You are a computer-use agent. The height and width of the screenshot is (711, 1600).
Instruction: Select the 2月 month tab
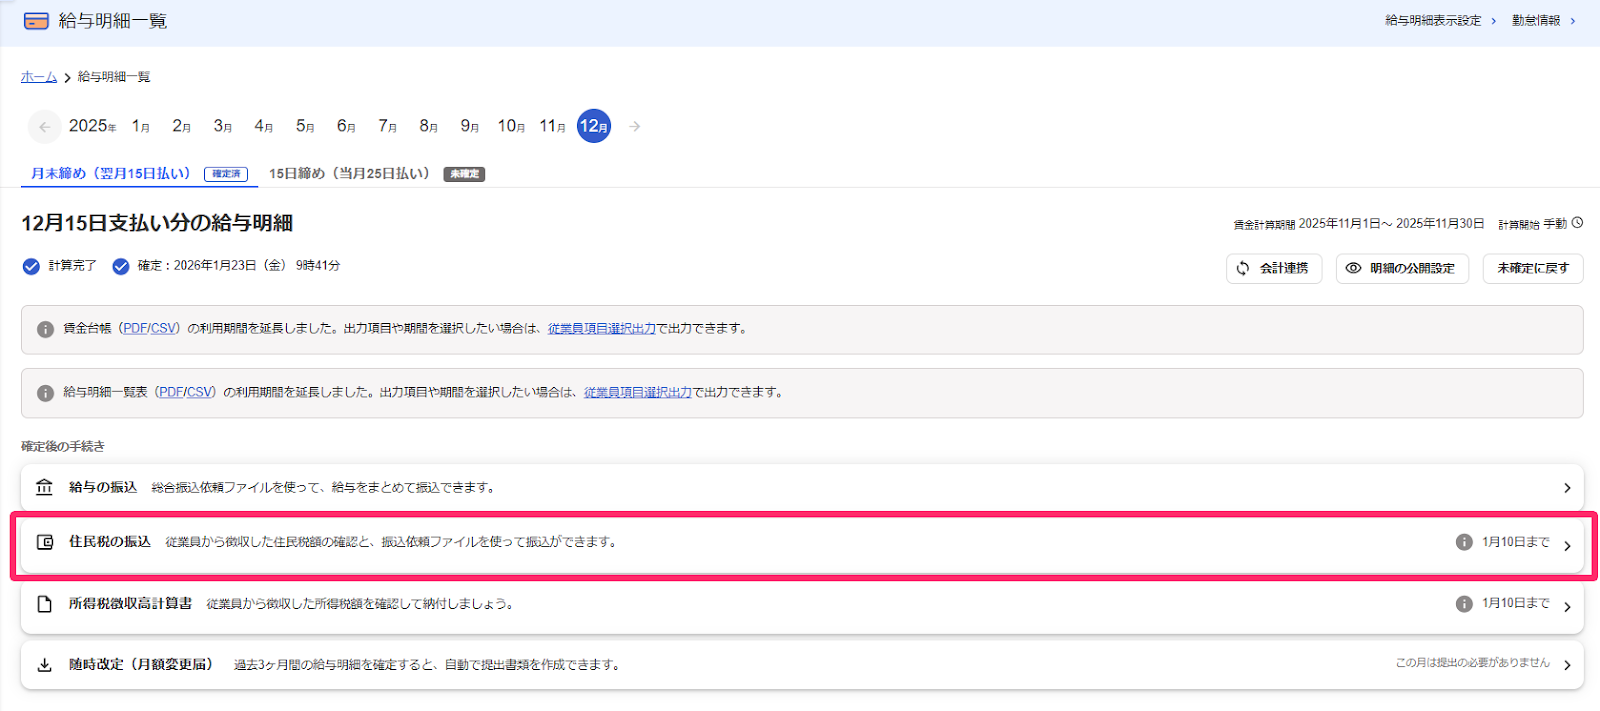[x=182, y=126]
